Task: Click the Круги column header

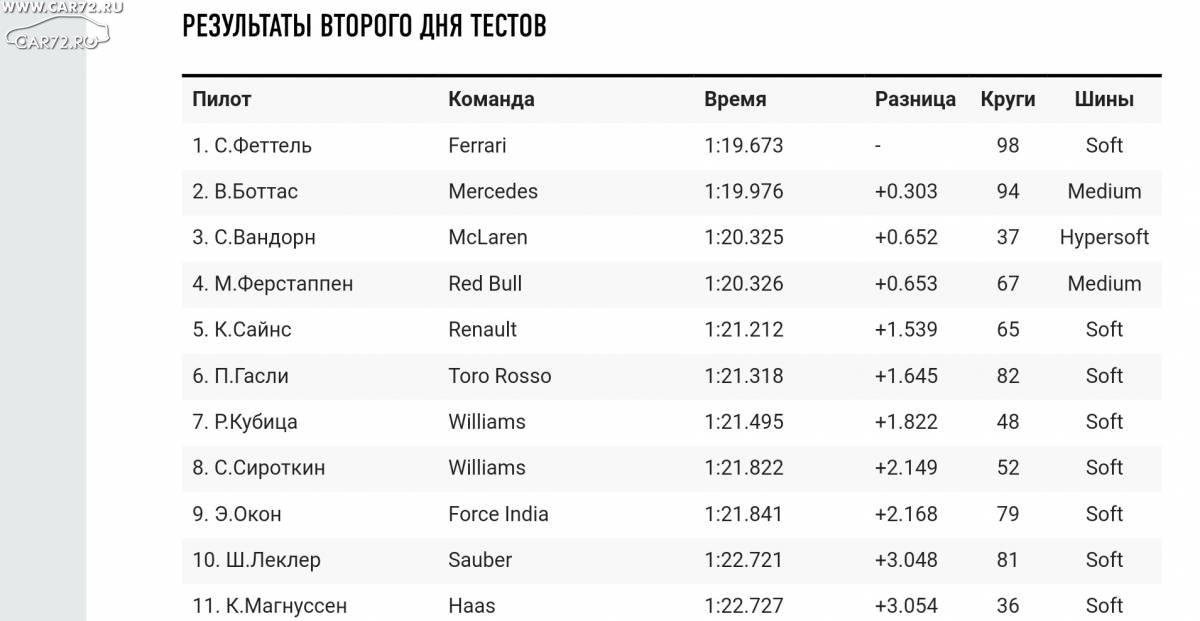Action: tap(1008, 99)
